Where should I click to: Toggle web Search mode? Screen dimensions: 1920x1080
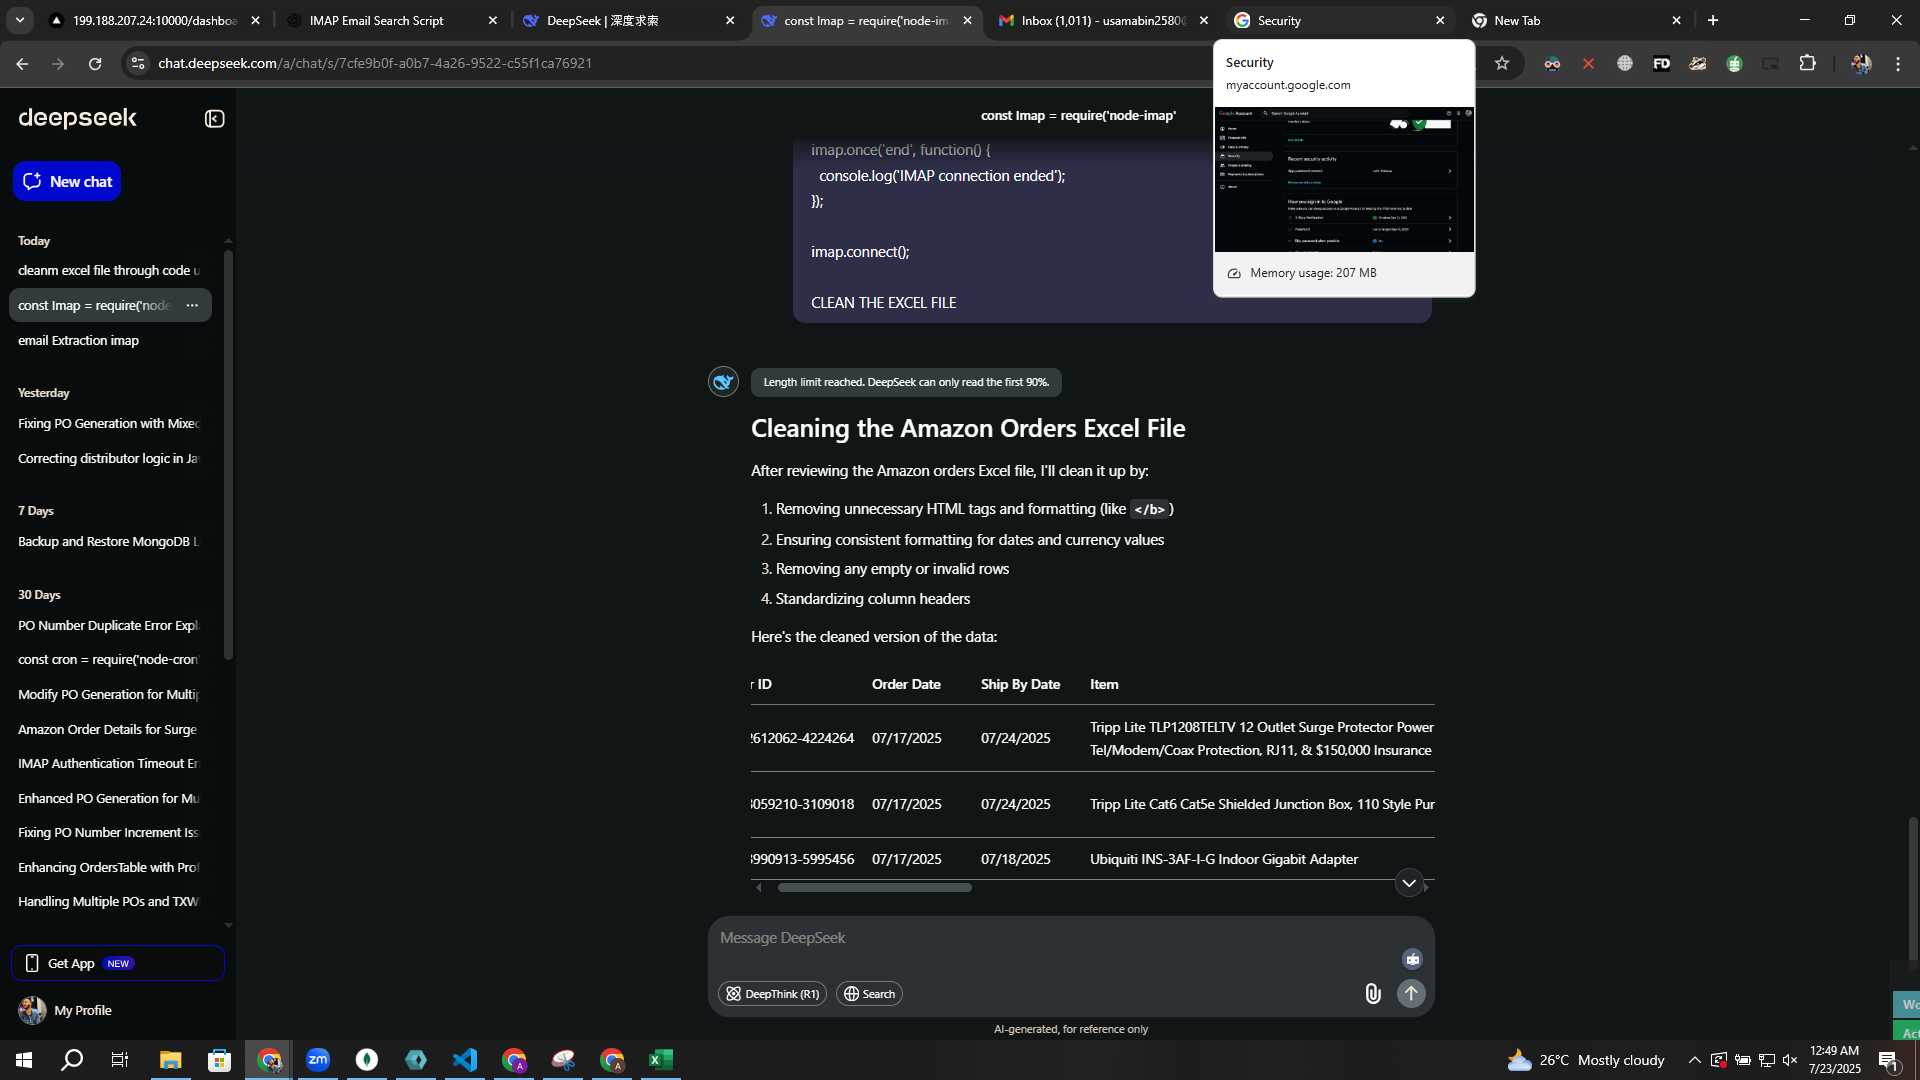click(x=869, y=993)
